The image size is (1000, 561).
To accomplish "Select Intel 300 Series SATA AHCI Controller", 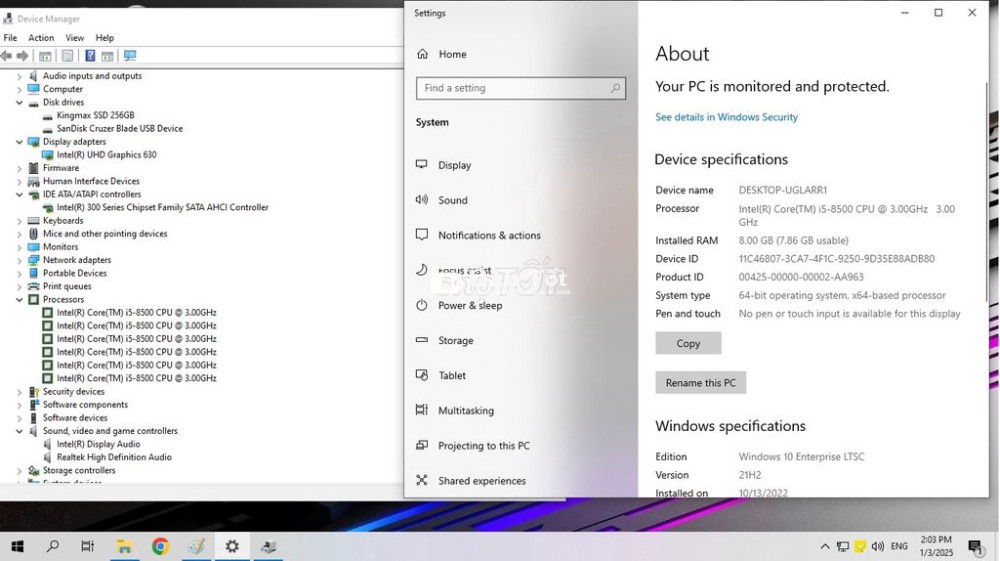I will click(163, 207).
